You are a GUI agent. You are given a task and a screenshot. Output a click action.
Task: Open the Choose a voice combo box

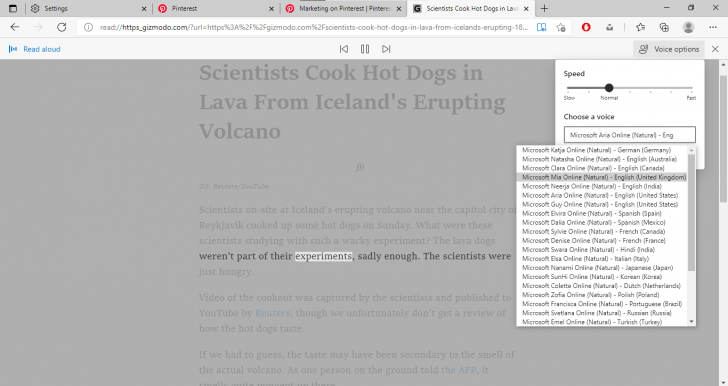click(x=630, y=135)
